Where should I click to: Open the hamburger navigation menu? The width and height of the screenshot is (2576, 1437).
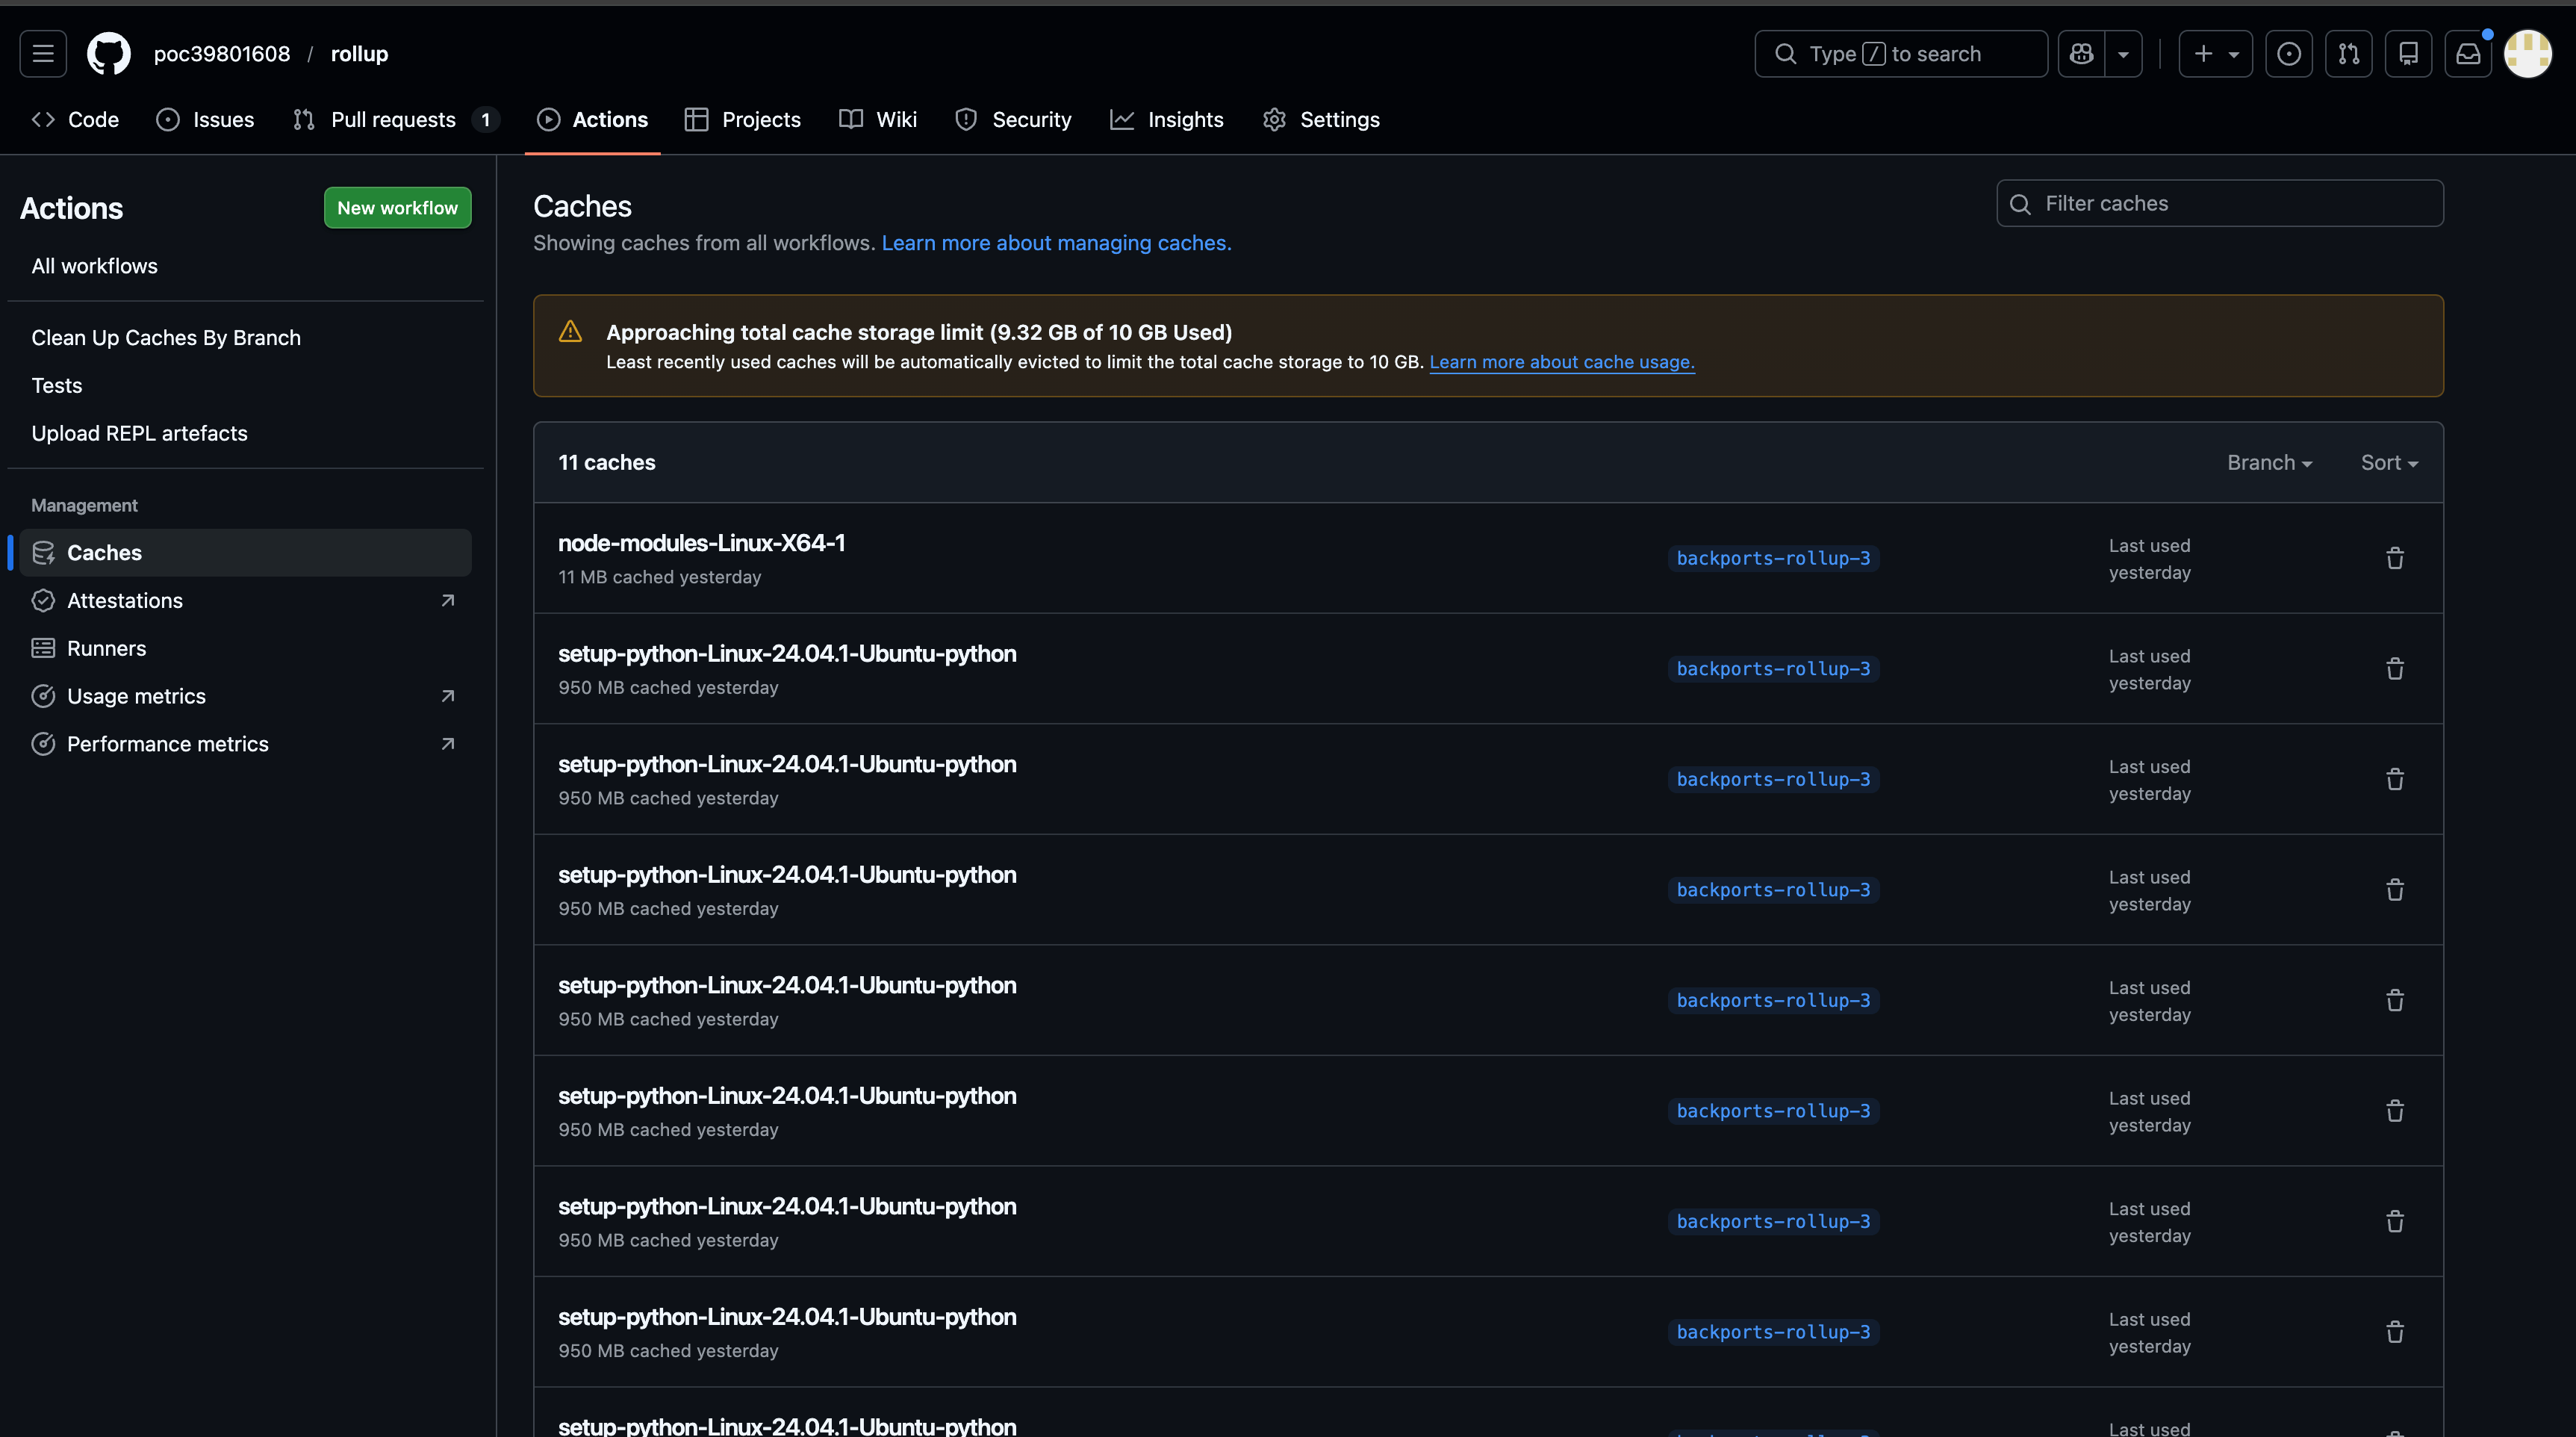[x=43, y=54]
